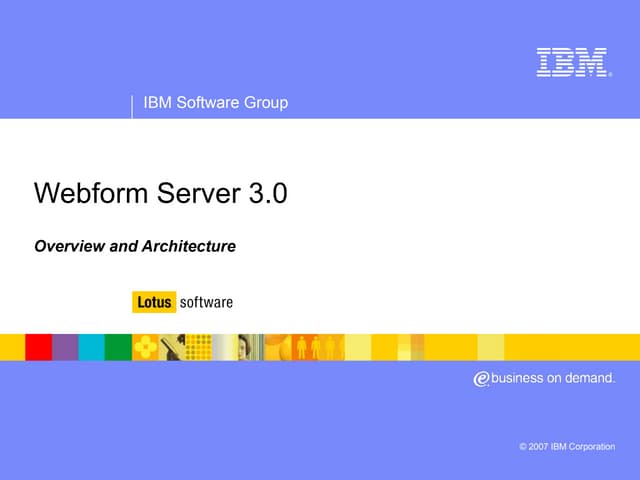Click the 'Overview and Architecture' subtitle
The width and height of the screenshot is (640, 480).
click(135, 246)
